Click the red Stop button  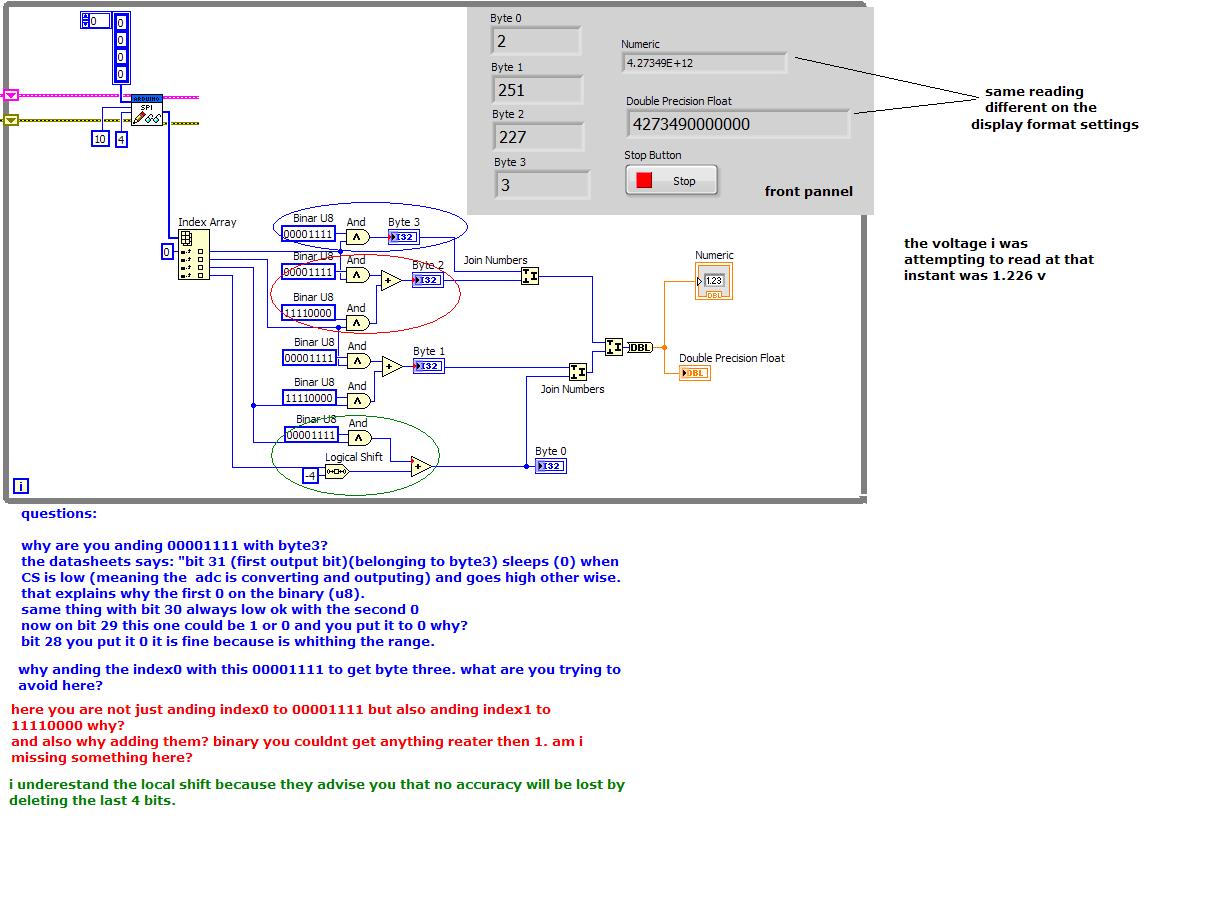pos(672,181)
